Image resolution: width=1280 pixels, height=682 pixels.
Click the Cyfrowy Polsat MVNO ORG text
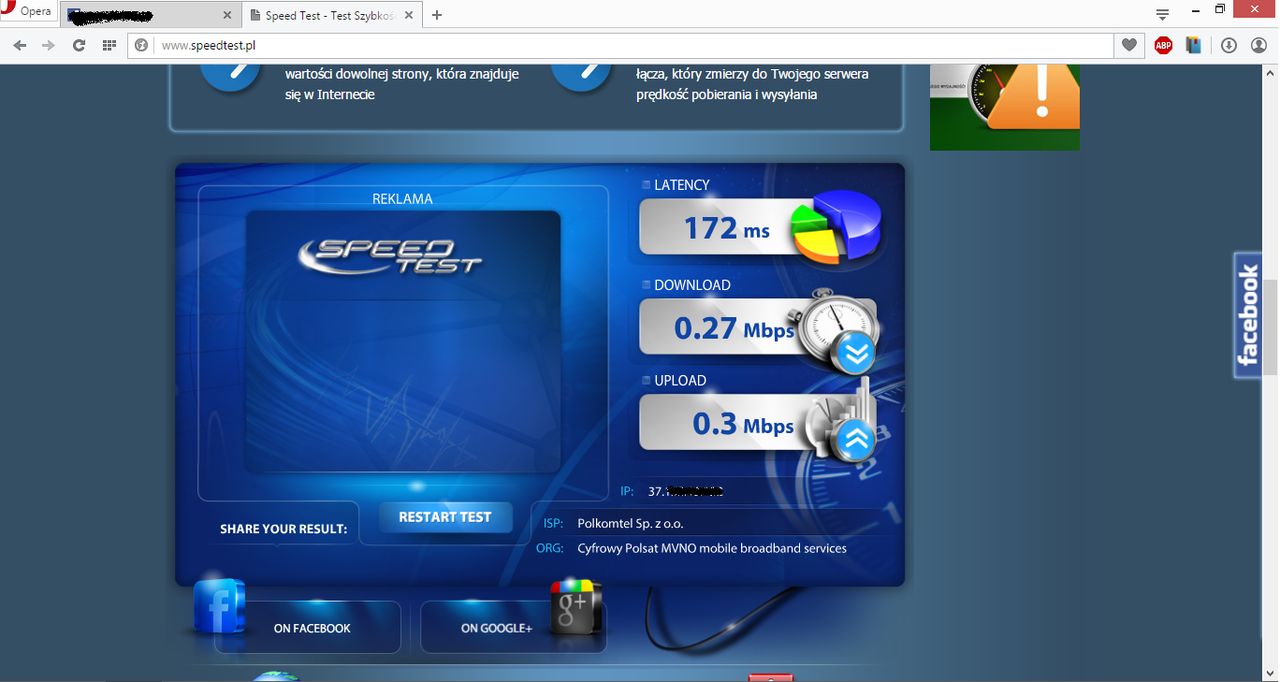(x=712, y=548)
